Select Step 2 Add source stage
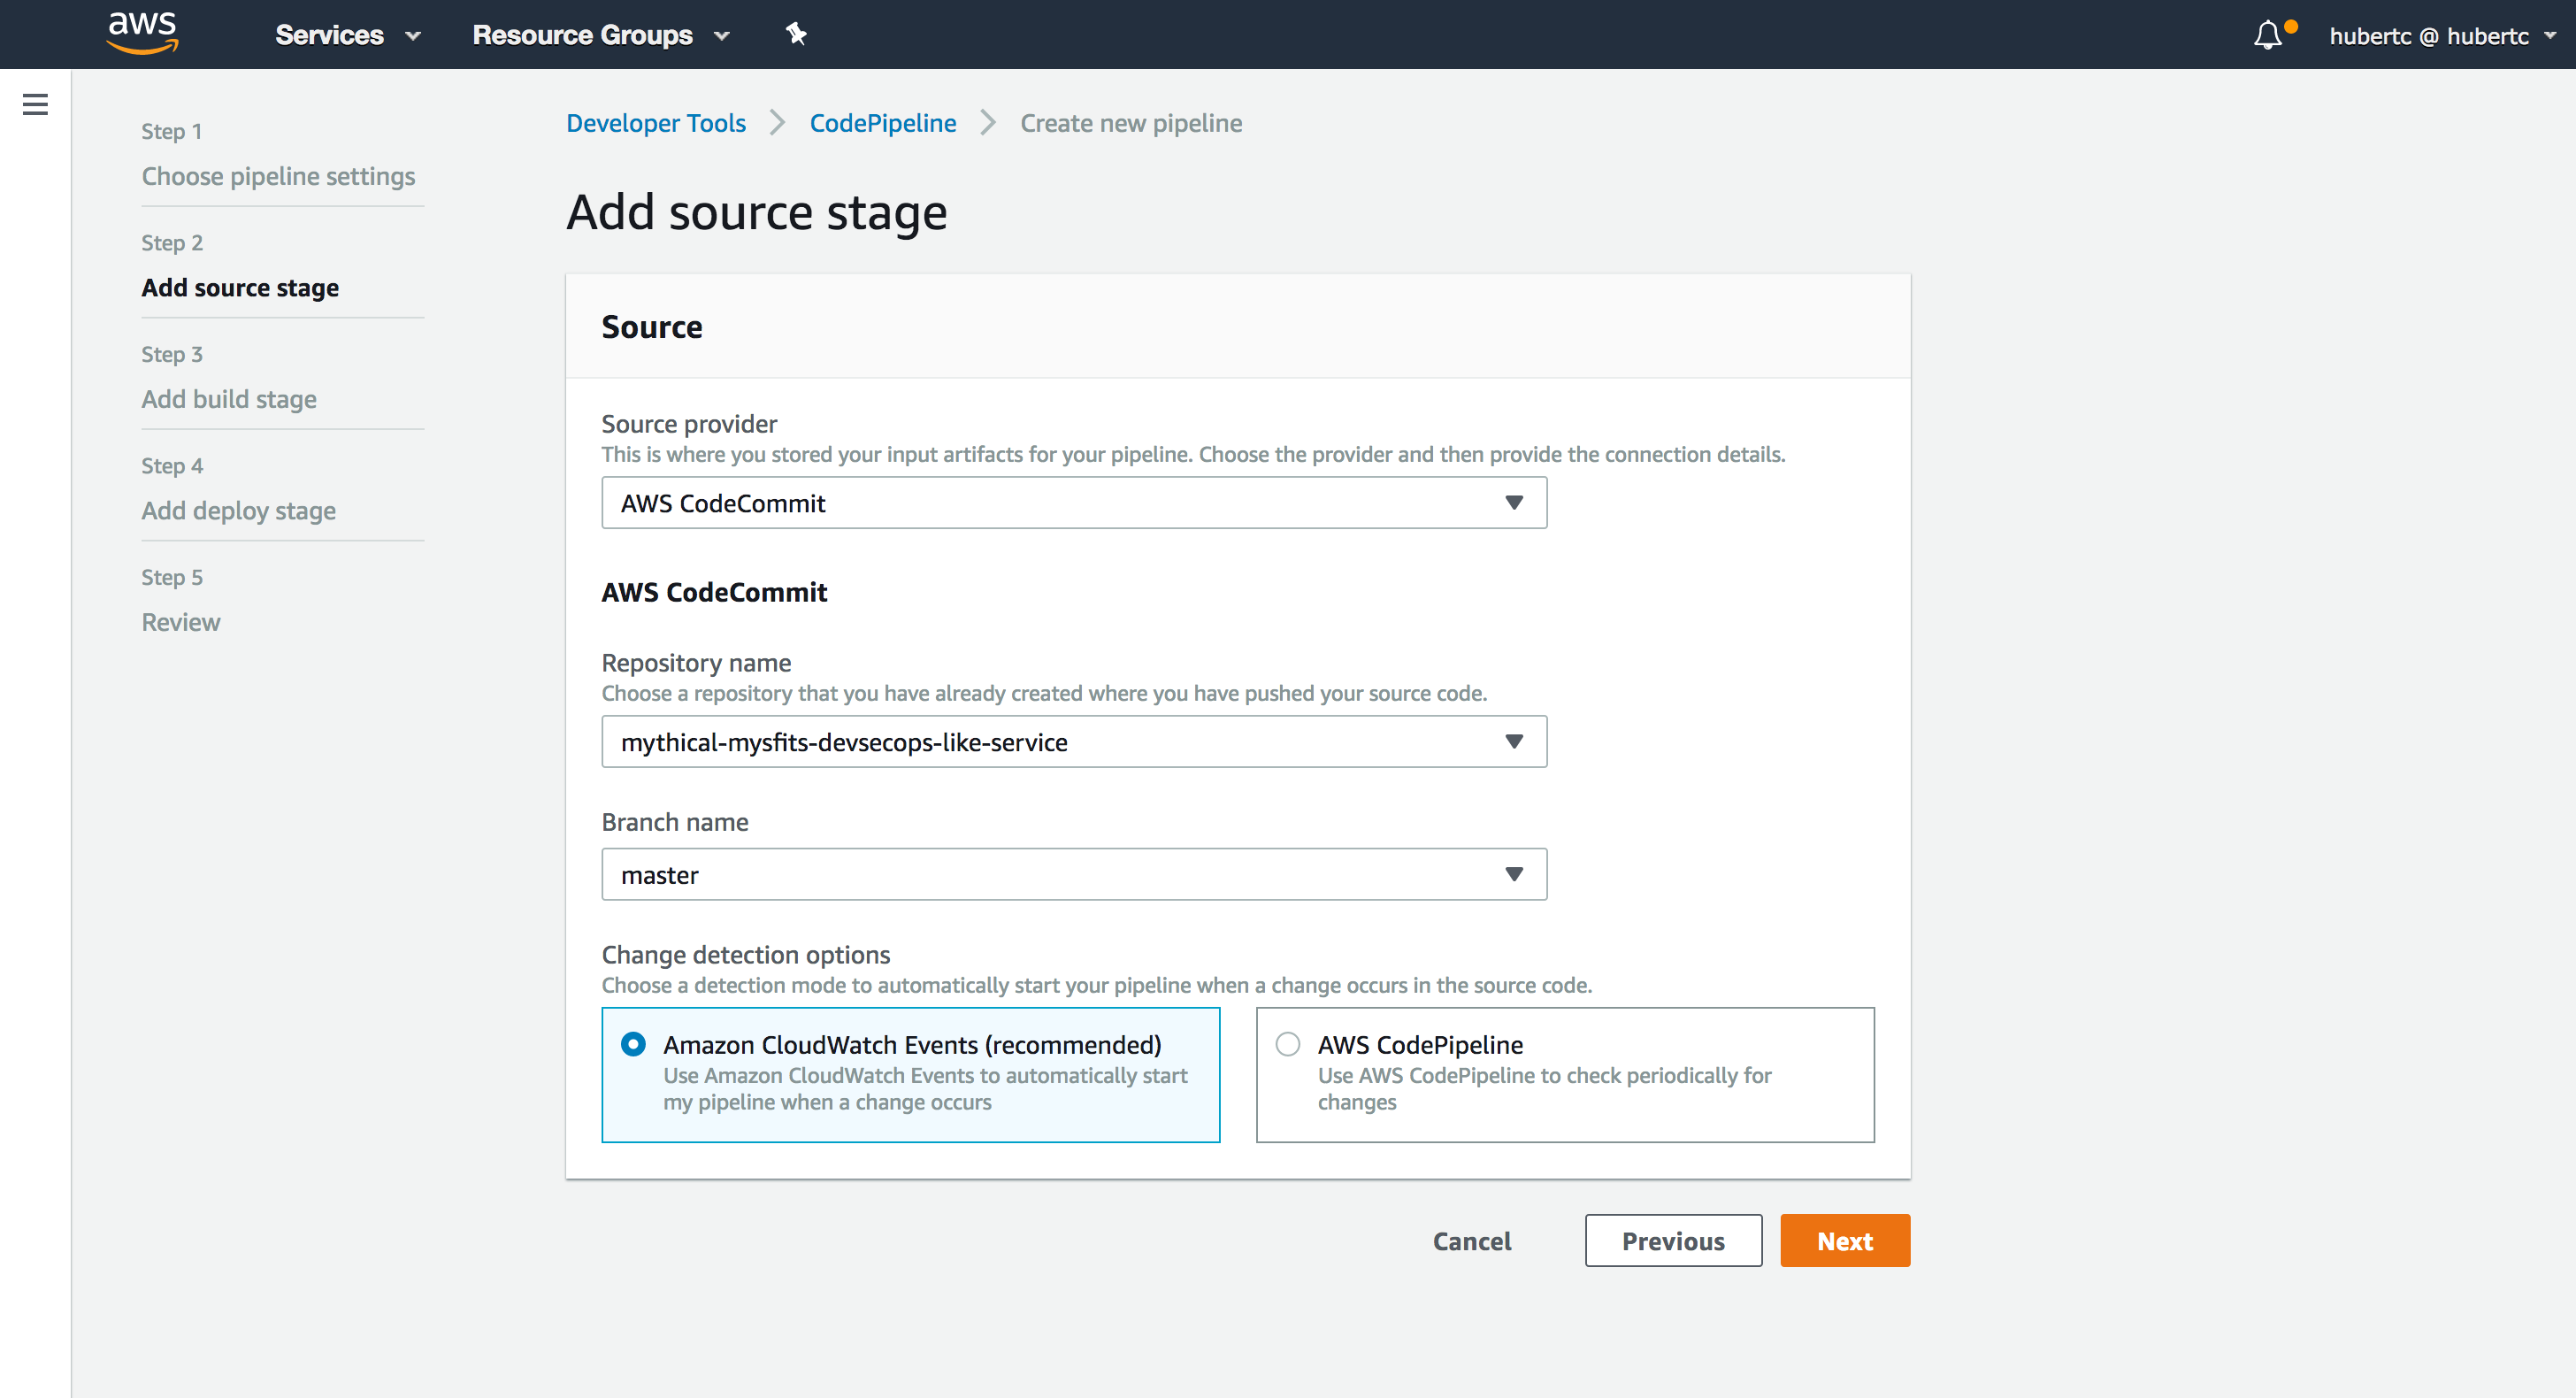Image resolution: width=2576 pixels, height=1398 pixels. point(240,288)
